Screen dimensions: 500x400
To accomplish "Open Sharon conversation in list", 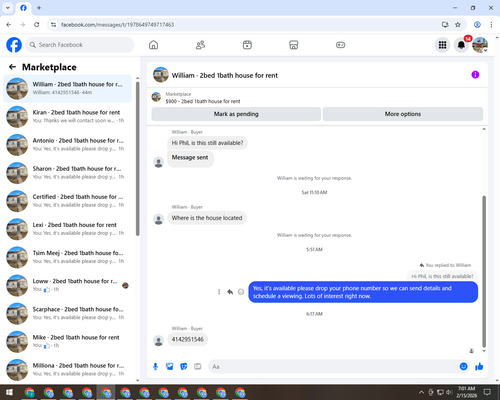I will pos(67,173).
